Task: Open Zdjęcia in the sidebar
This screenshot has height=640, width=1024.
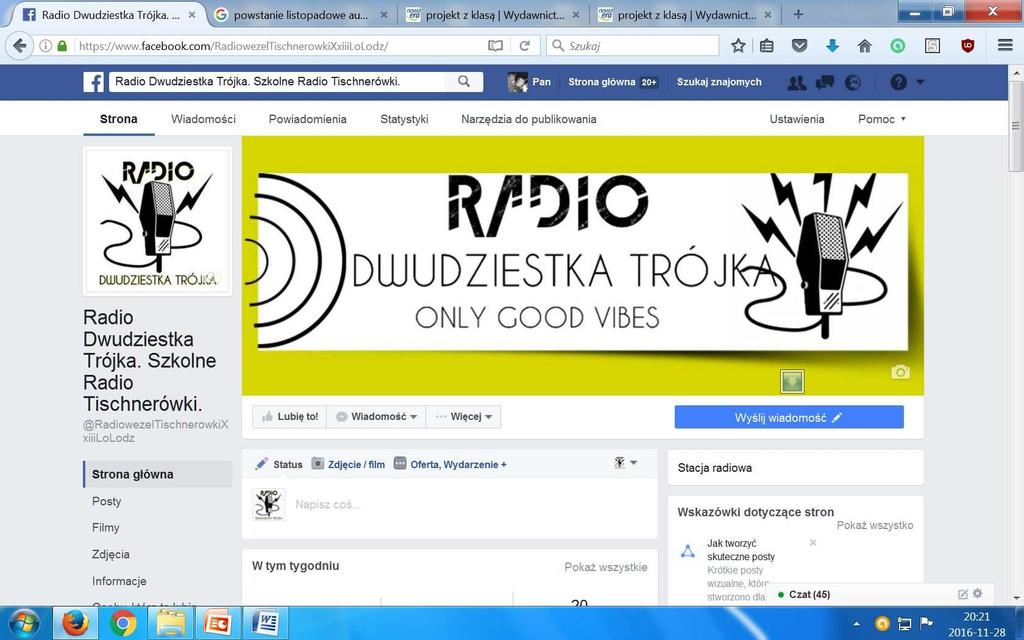Action: pos(110,554)
